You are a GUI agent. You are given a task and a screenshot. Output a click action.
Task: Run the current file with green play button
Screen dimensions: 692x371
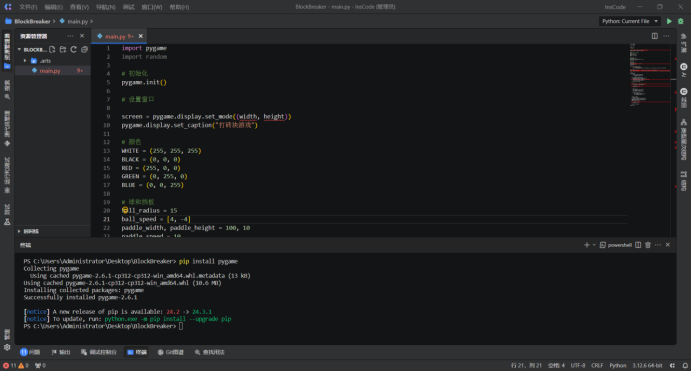tap(669, 21)
